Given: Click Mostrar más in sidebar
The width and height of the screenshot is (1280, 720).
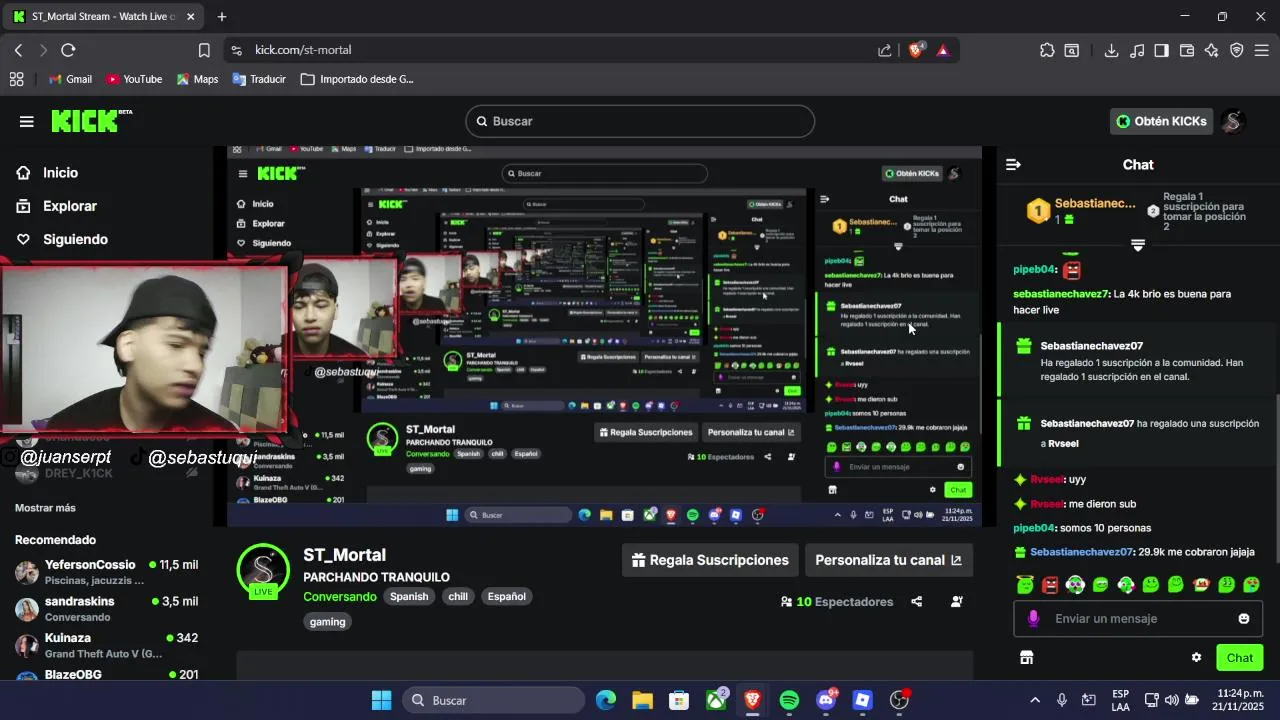Looking at the screenshot, I should pyautogui.click(x=45, y=508).
